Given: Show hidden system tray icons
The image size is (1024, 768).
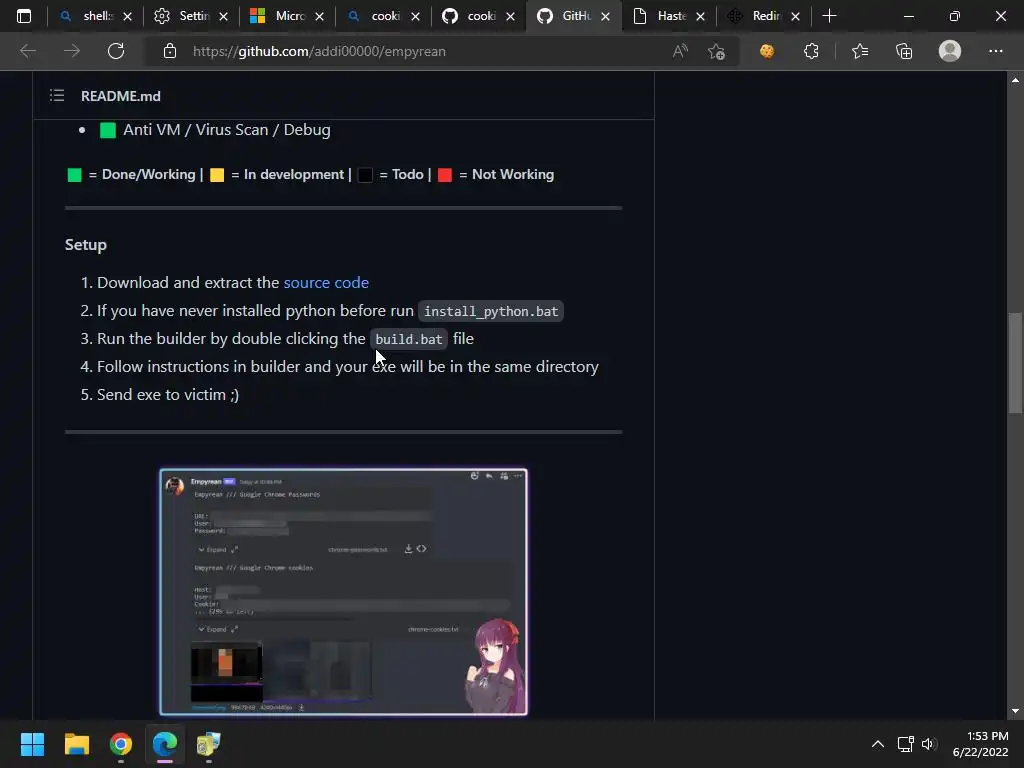Looking at the screenshot, I should (x=878, y=744).
